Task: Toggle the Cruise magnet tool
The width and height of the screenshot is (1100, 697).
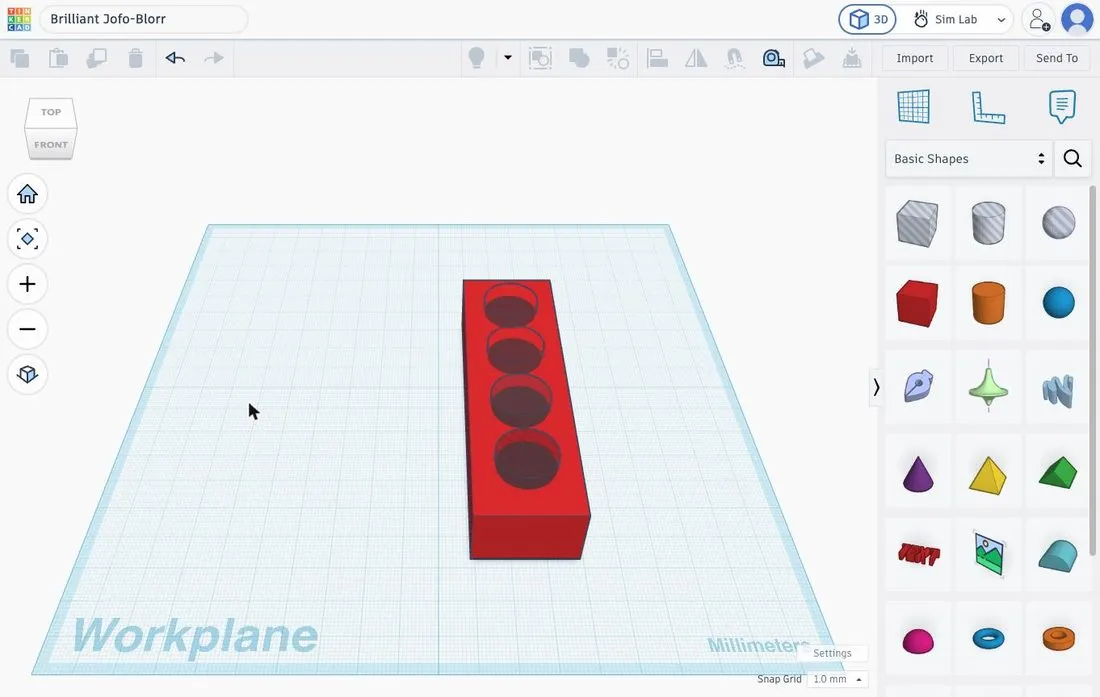Action: pyautogui.click(x=735, y=58)
